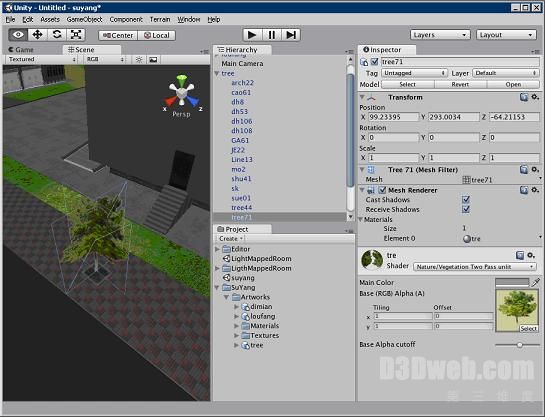Expand the dimian asset
The image size is (545, 417).
236,307
